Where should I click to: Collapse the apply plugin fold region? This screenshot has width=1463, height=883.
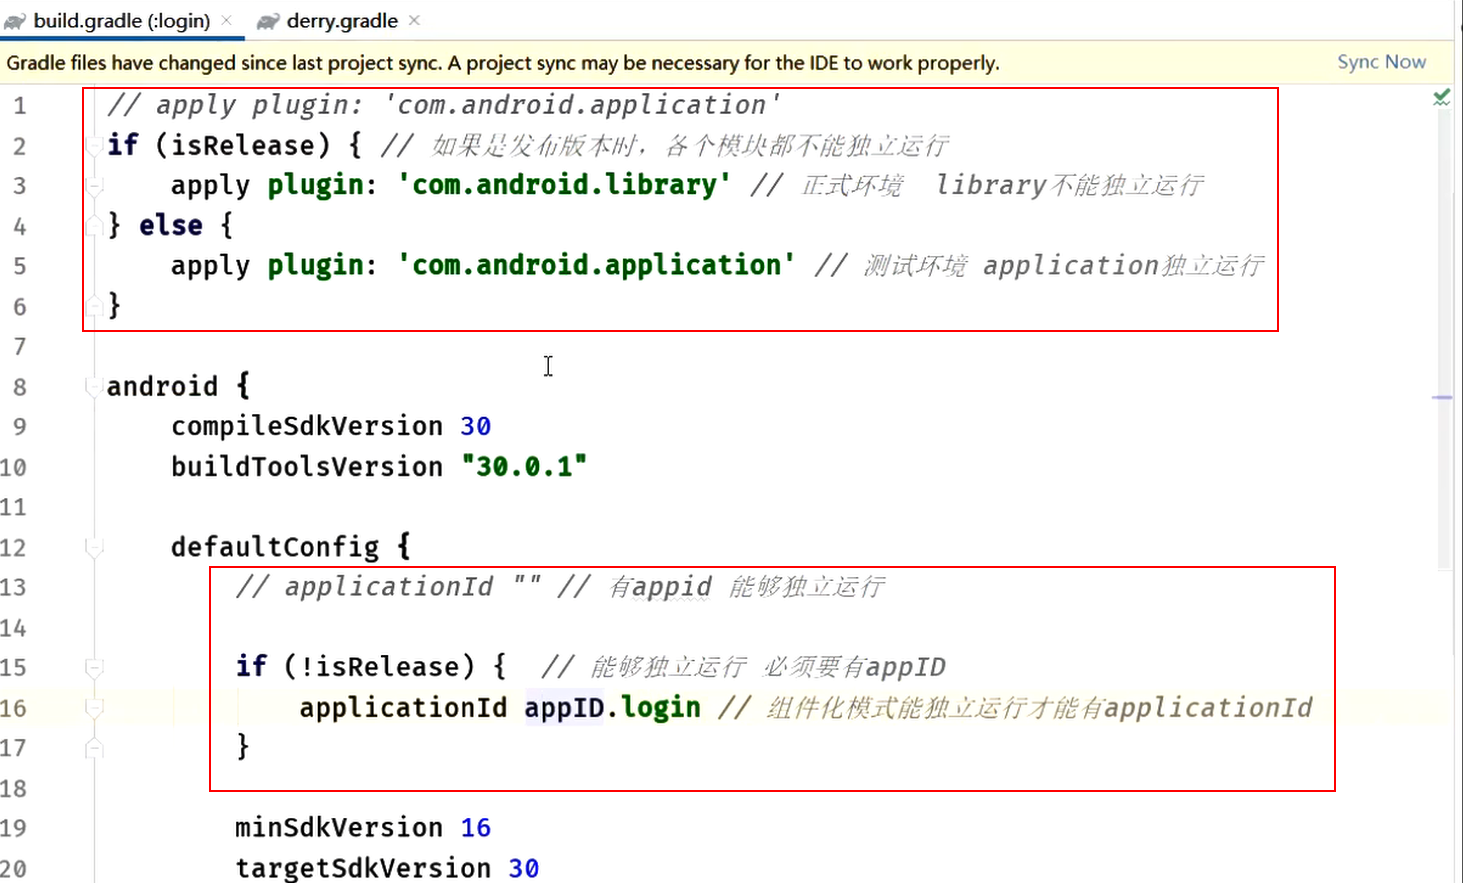(93, 184)
